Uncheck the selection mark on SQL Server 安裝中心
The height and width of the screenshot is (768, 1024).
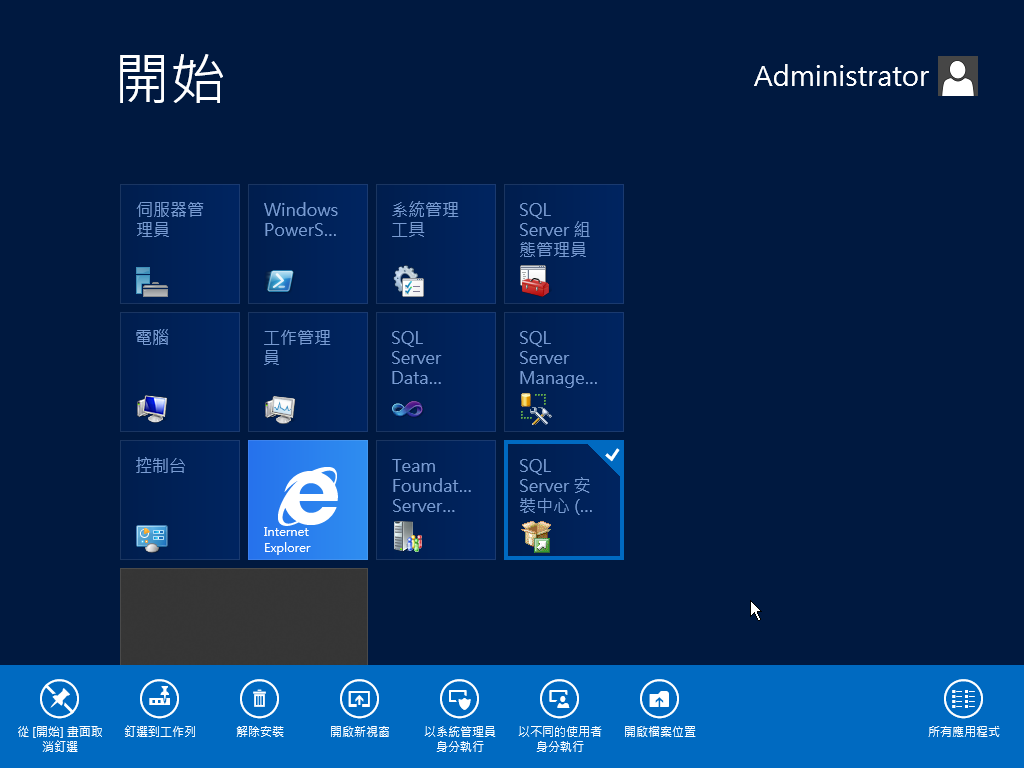(x=612, y=455)
